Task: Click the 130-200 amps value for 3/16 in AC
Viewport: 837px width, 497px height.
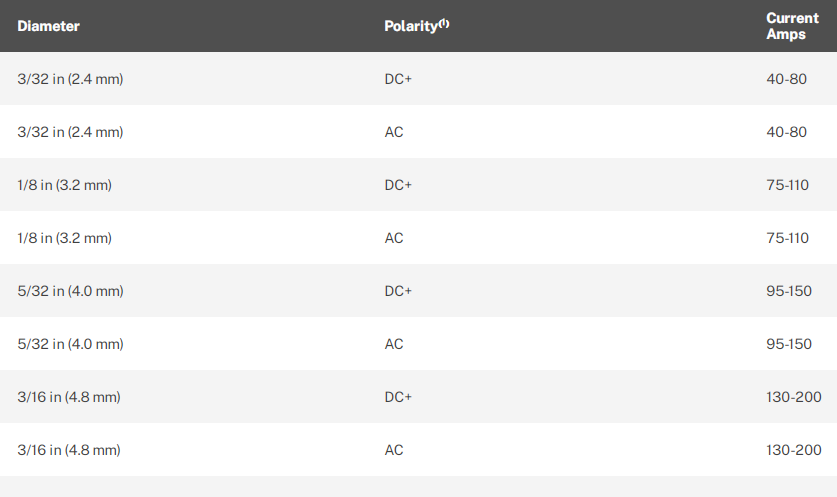Action: pyautogui.click(x=792, y=450)
